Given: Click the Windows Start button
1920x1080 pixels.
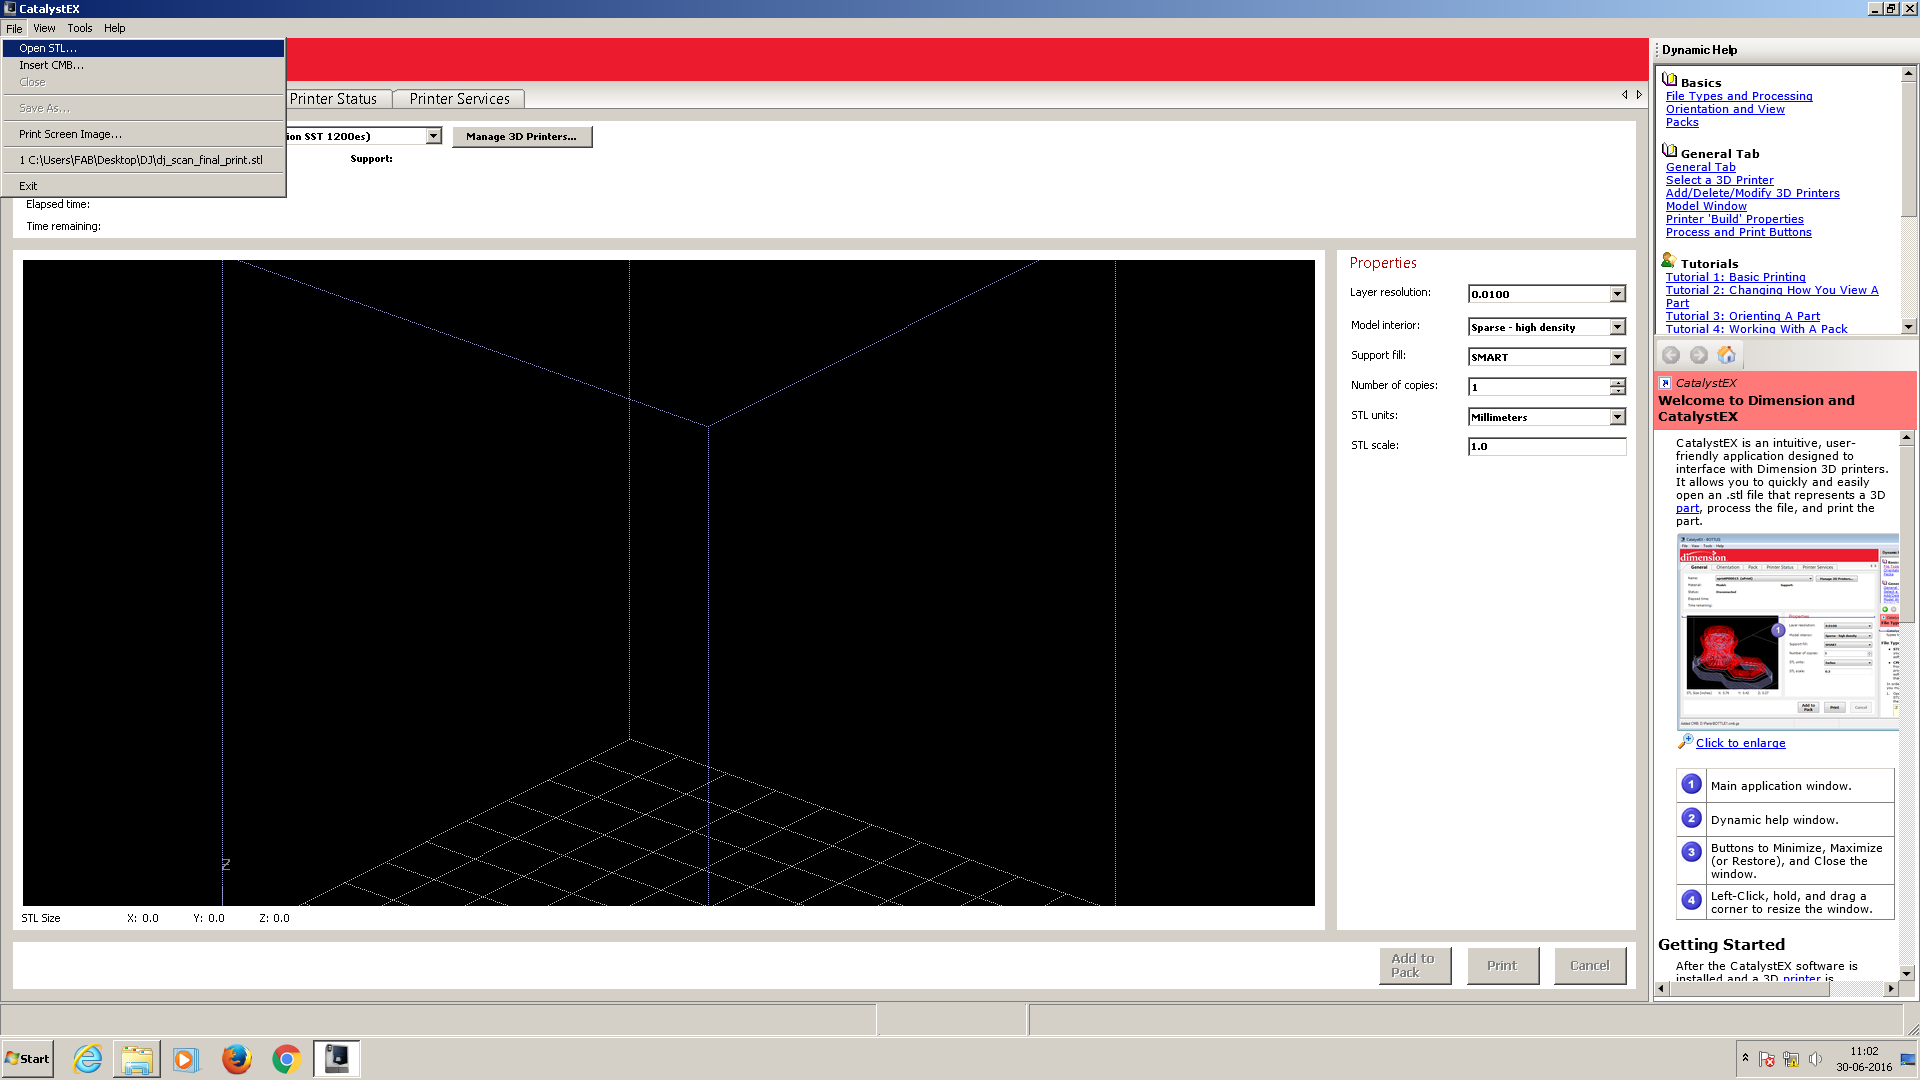Looking at the screenshot, I should pos(28,1059).
